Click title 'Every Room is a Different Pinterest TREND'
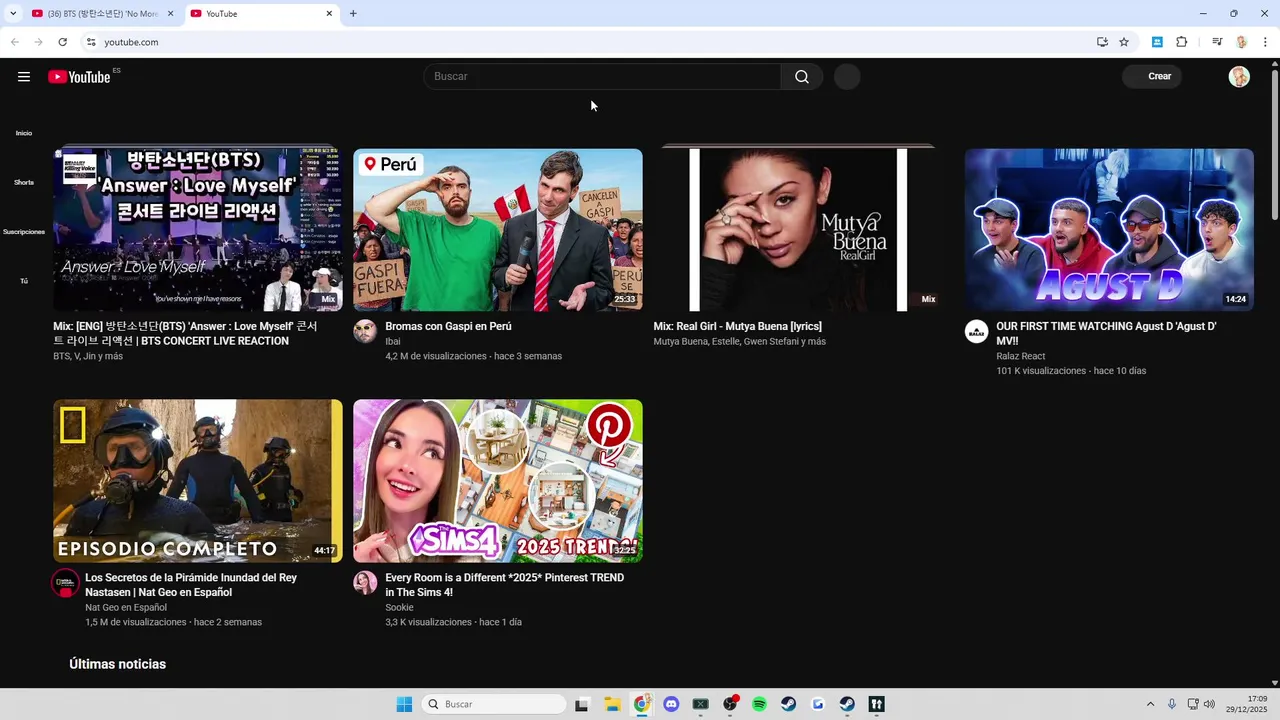The height and width of the screenshot is (720, 1280). pyautogui.click(x=504, y=585)
